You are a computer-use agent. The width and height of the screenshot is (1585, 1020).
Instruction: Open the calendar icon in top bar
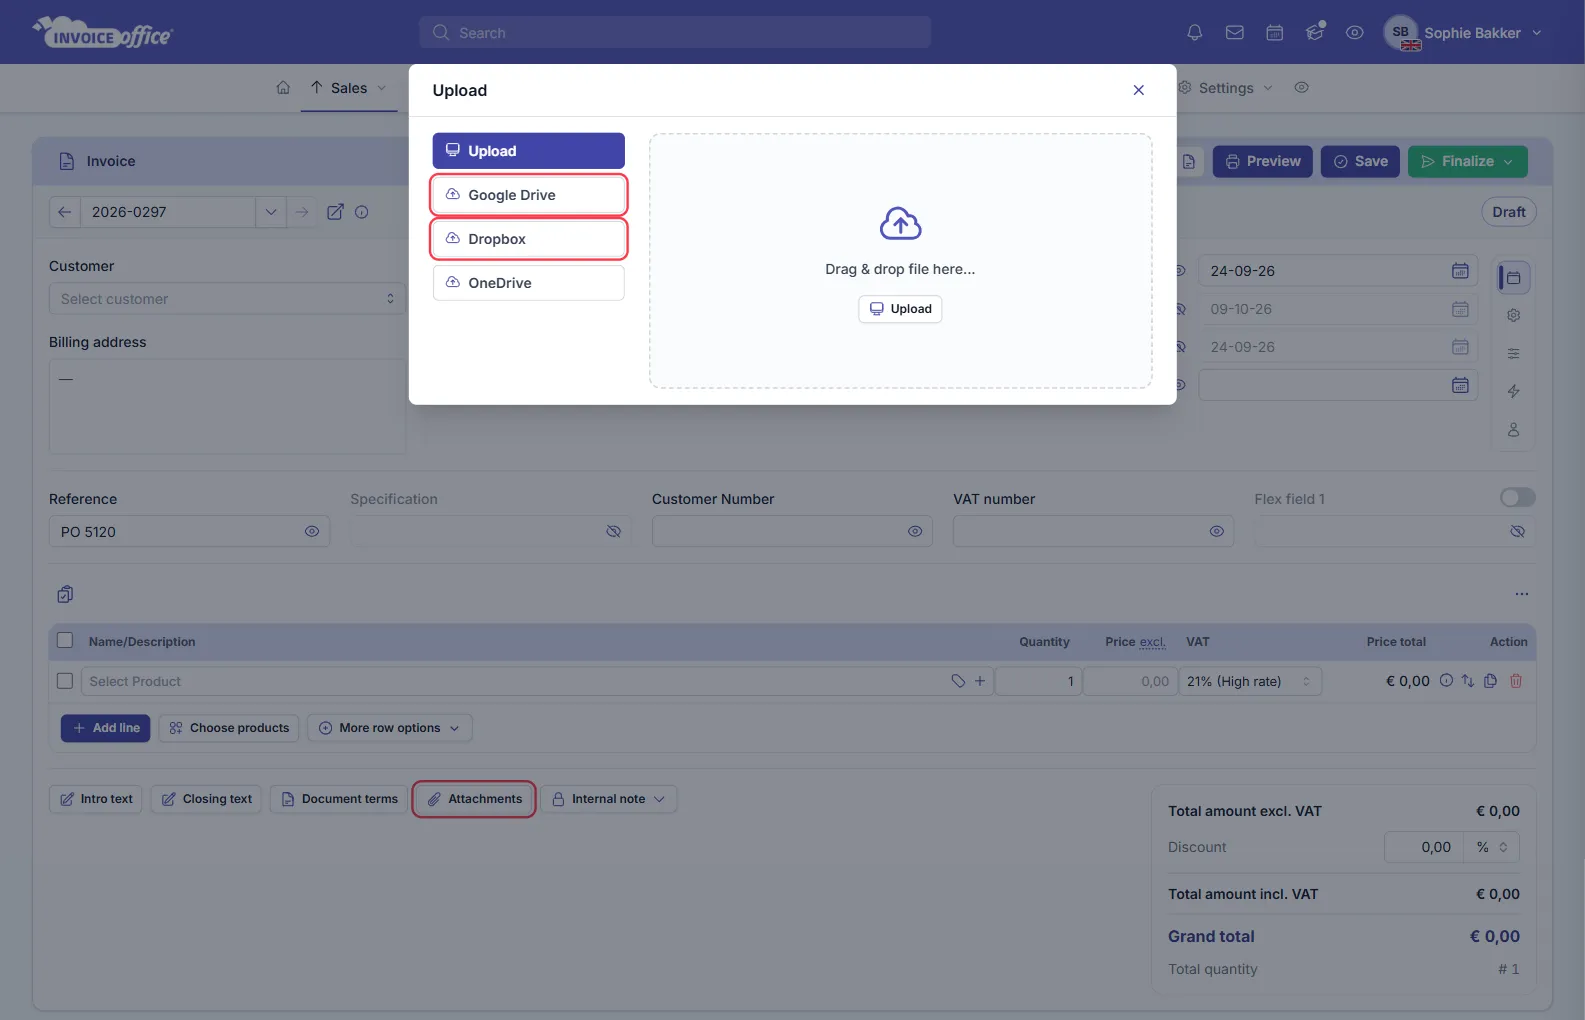(1275, 33)
